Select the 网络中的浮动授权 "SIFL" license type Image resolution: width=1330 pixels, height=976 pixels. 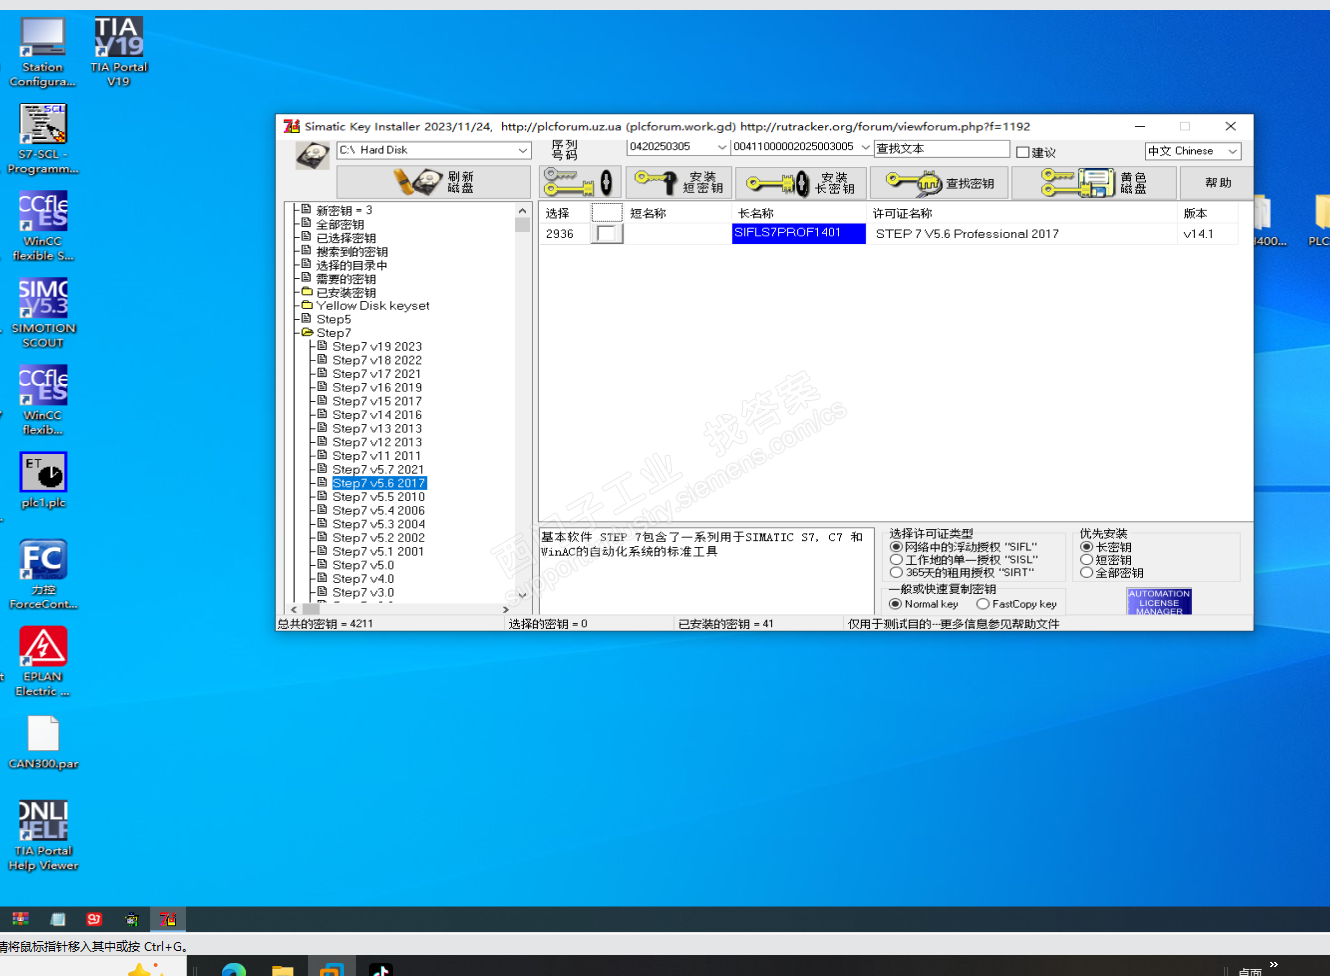click(x=896, y=547)
